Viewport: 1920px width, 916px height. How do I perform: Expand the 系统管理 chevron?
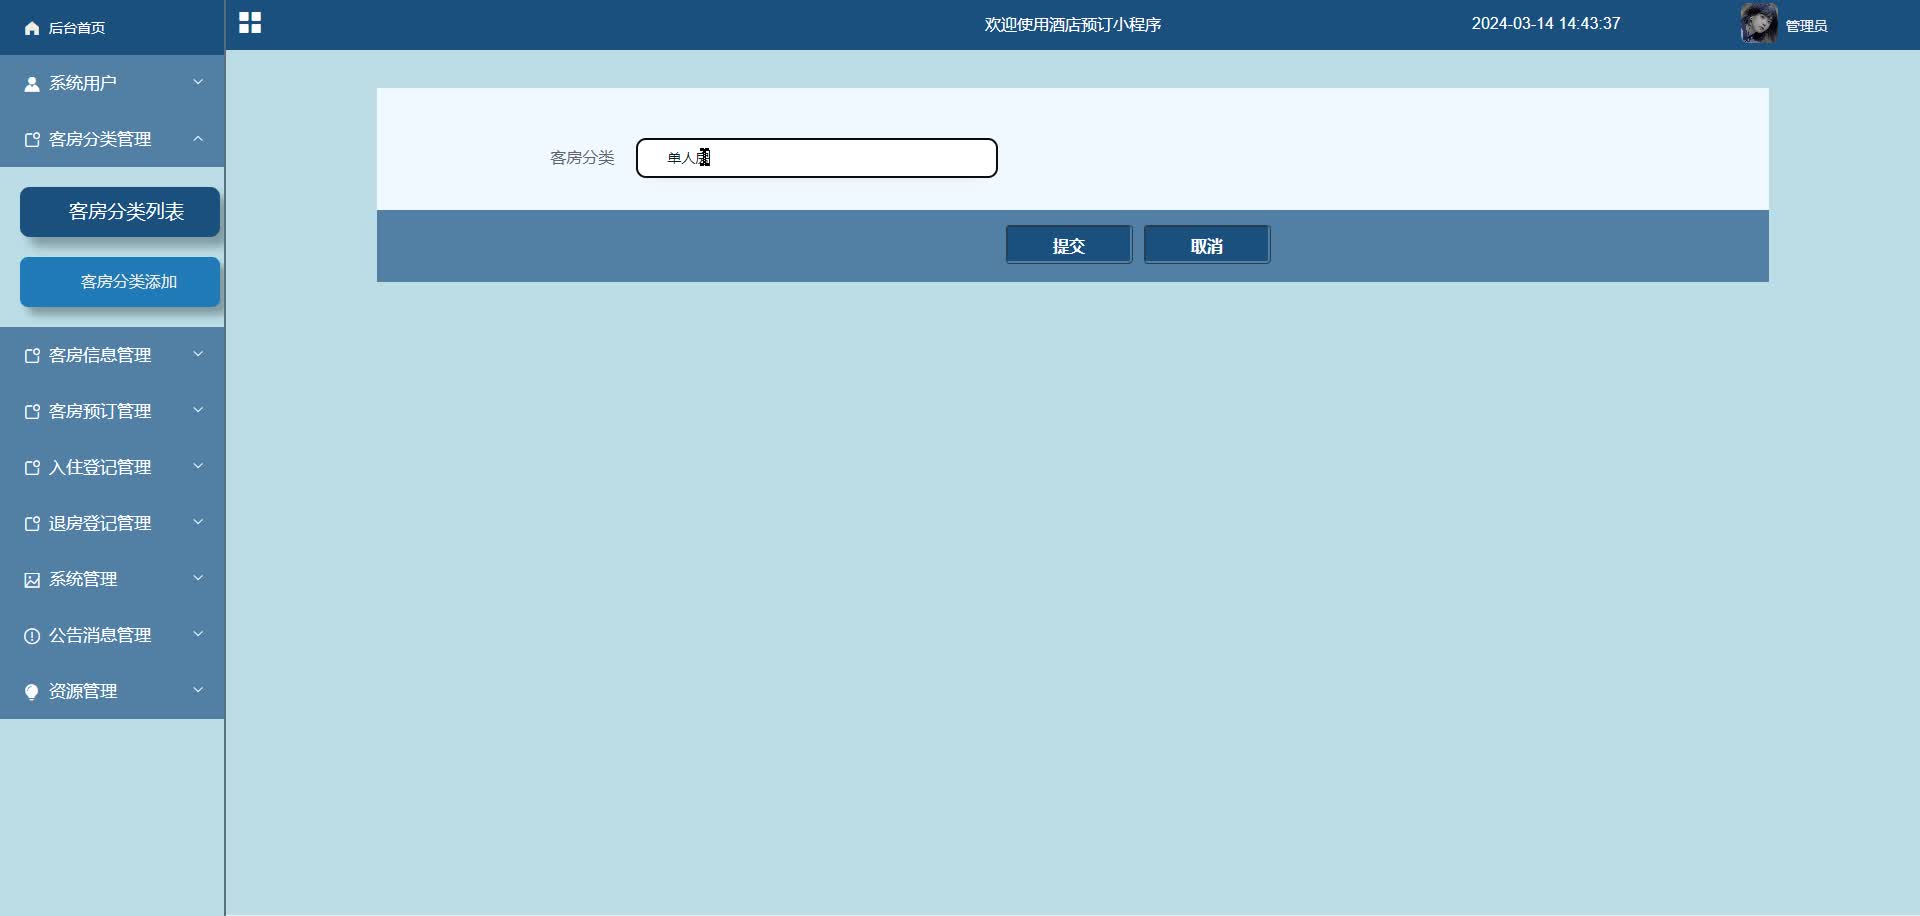(x=198, y=578)
